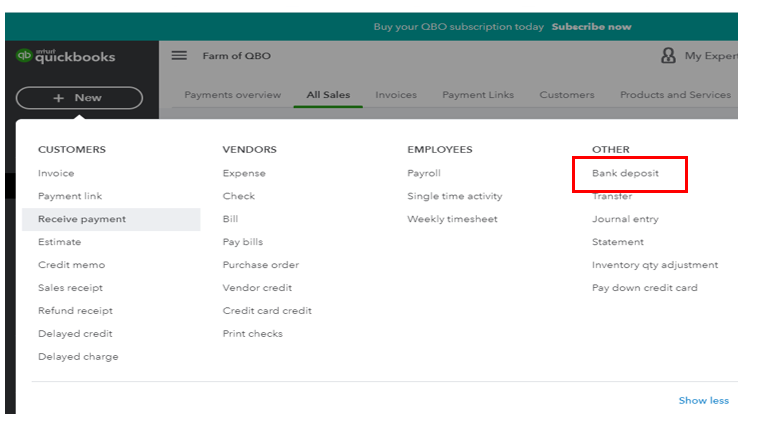Open Products and Services tab
768x428 pixels.
coord(675,95)
